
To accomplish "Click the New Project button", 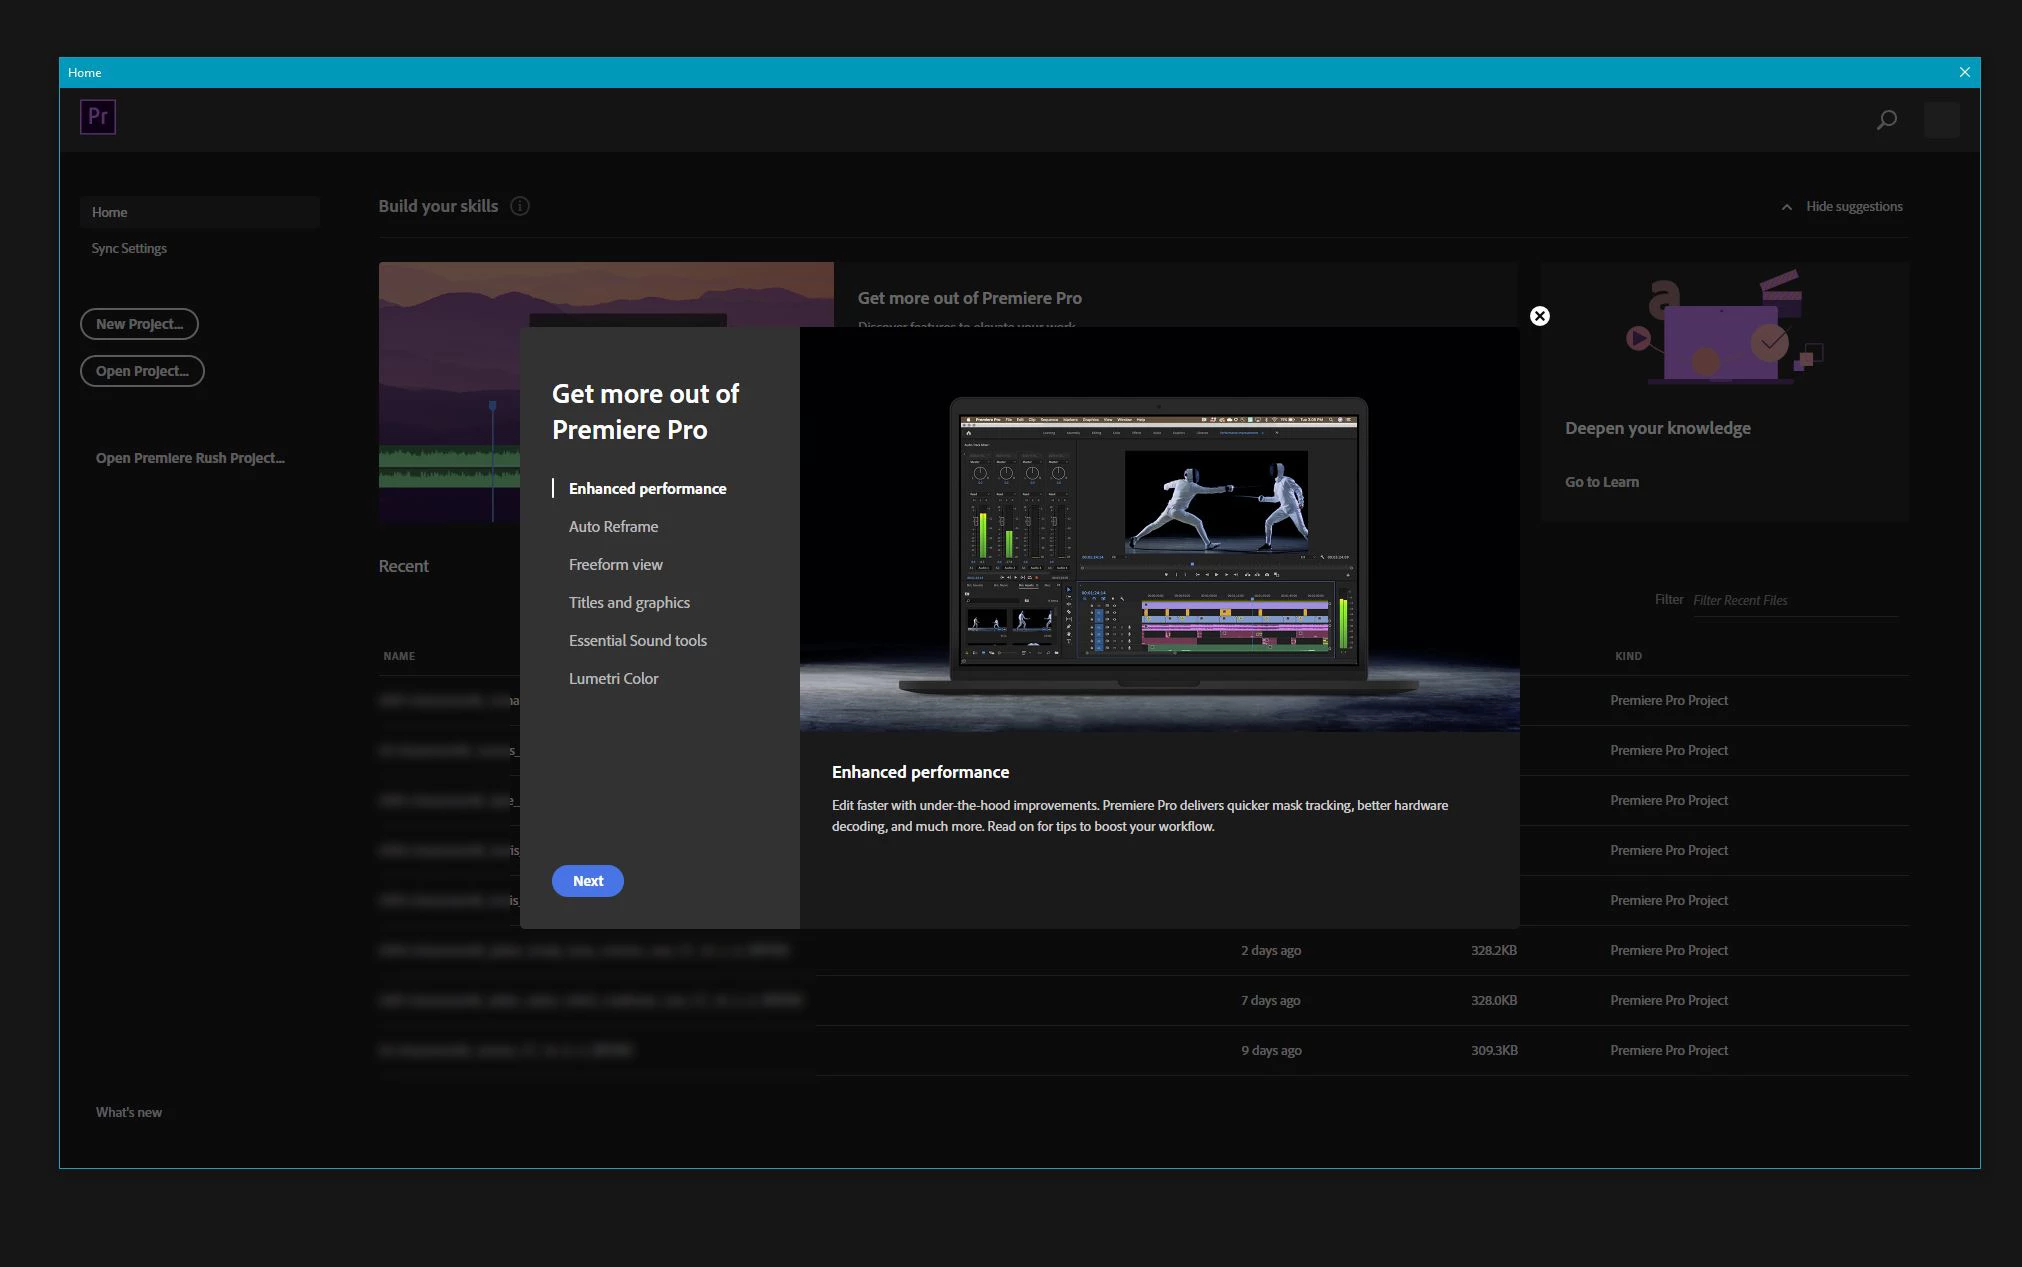I will [x=139, y=324].
